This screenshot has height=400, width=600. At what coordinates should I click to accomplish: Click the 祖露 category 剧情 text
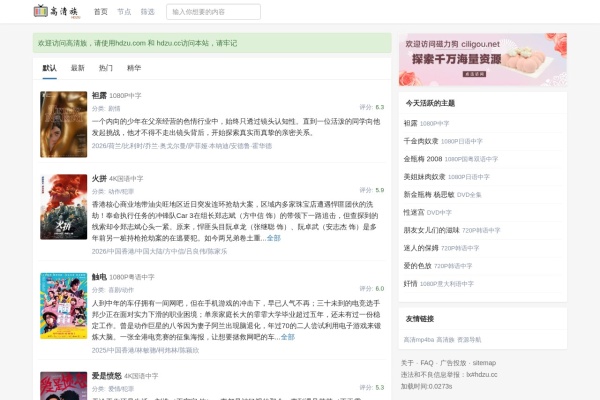pos(114,109)
